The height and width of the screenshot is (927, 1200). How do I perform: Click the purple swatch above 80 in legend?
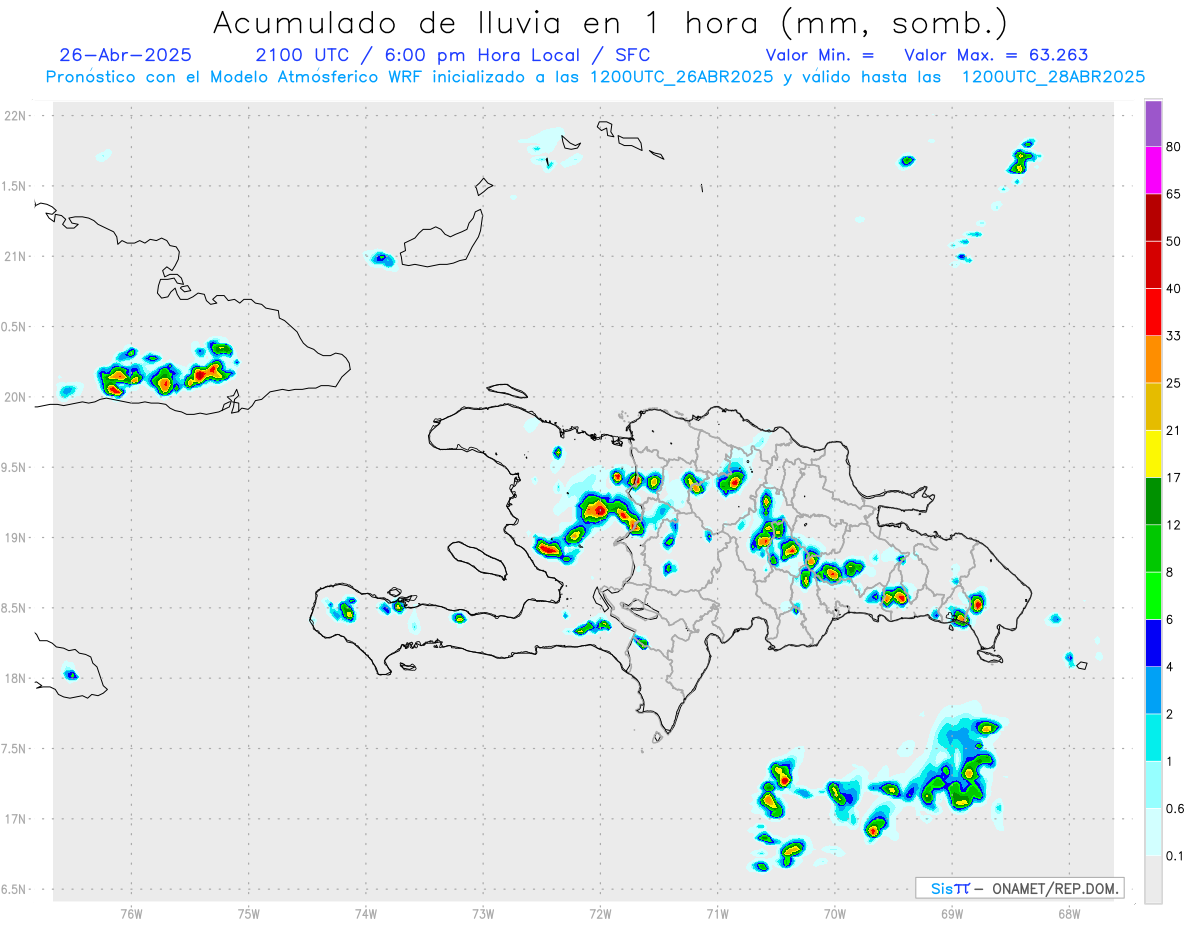point(1153,124)
